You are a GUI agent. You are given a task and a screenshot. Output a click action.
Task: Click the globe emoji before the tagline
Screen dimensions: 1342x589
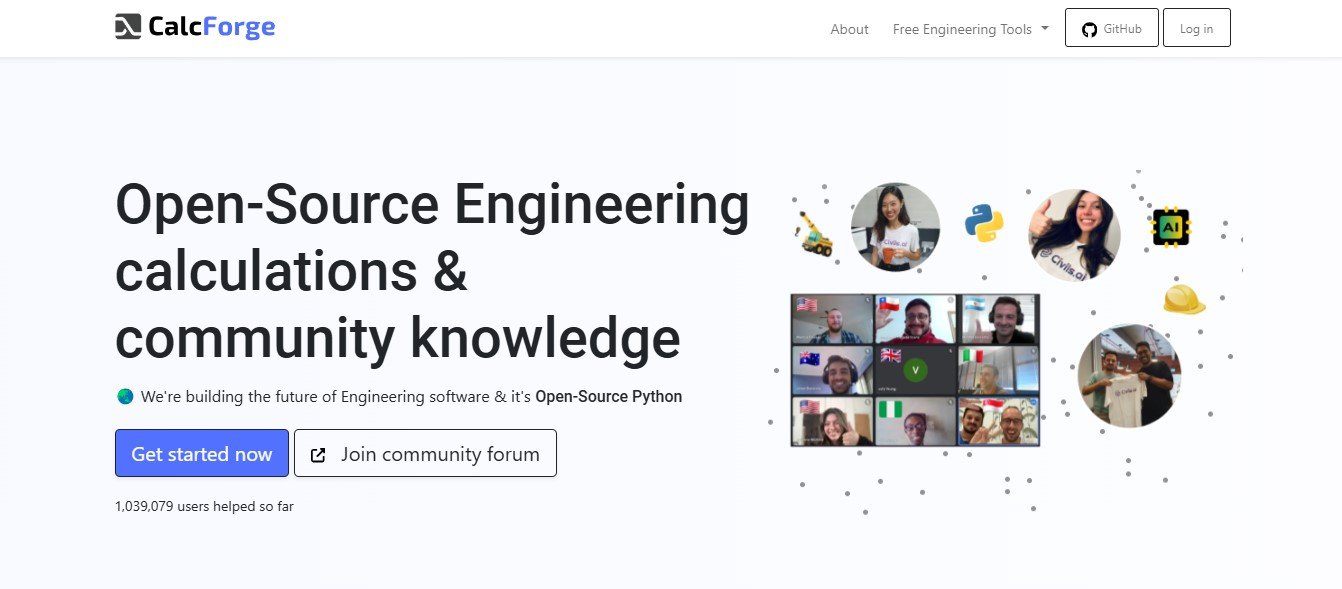pos(125,396)
